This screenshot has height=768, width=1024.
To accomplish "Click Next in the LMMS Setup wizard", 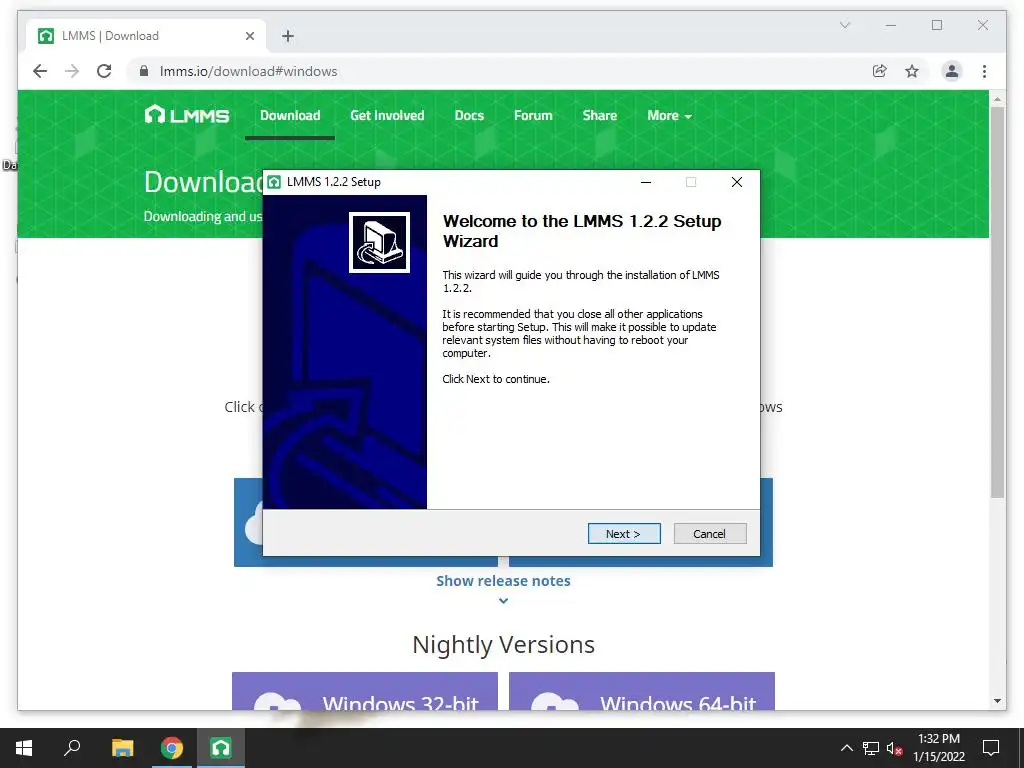I will click(624, 534).
